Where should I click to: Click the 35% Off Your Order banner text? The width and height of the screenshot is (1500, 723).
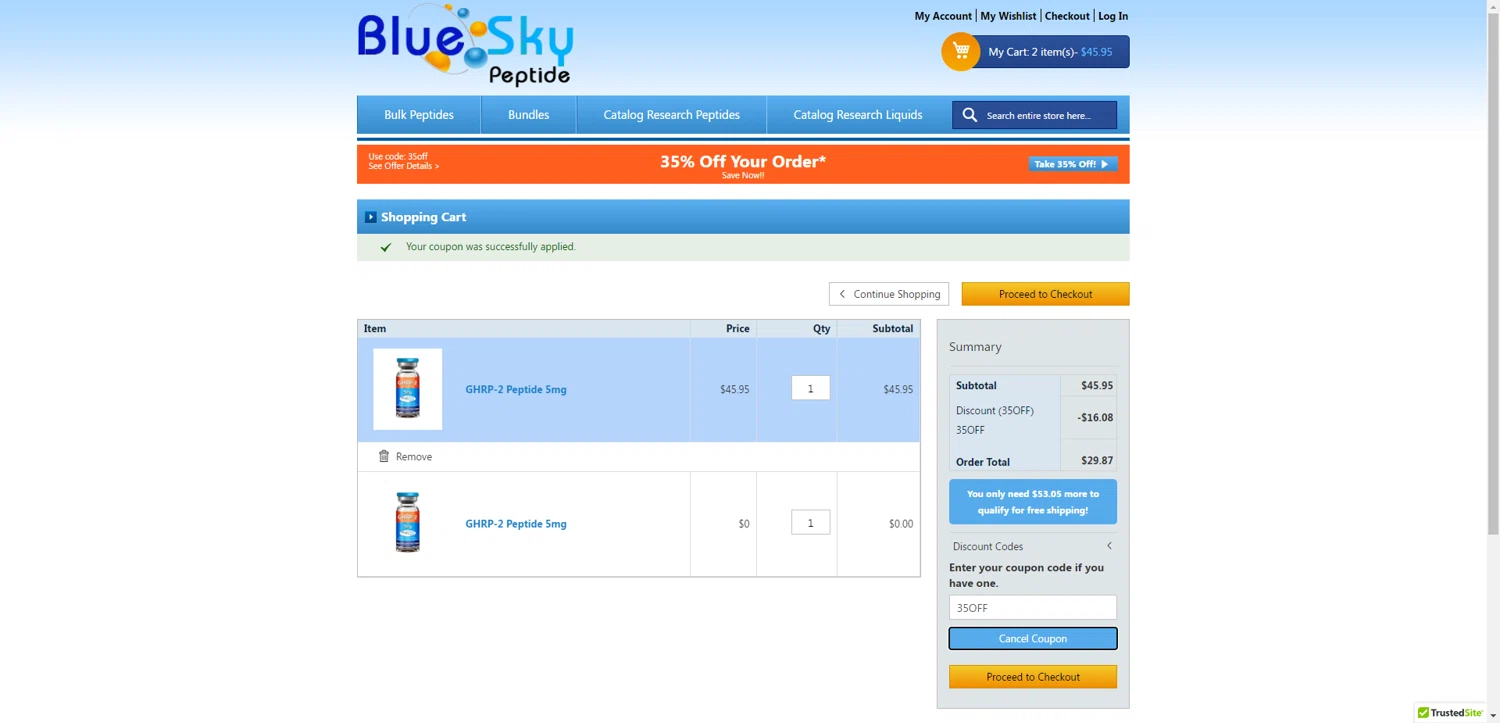[x=743, y=162]
